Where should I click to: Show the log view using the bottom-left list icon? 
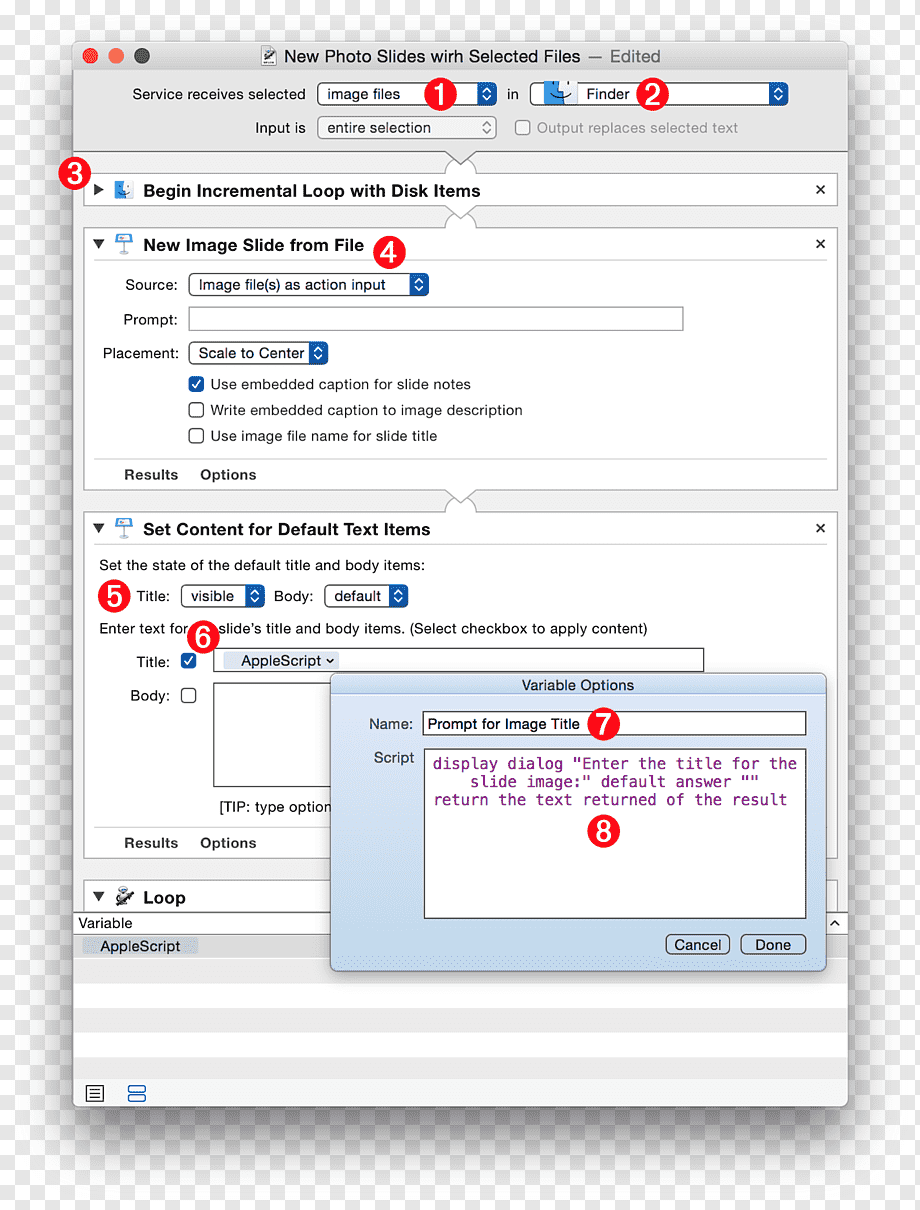pos(95,1093)
